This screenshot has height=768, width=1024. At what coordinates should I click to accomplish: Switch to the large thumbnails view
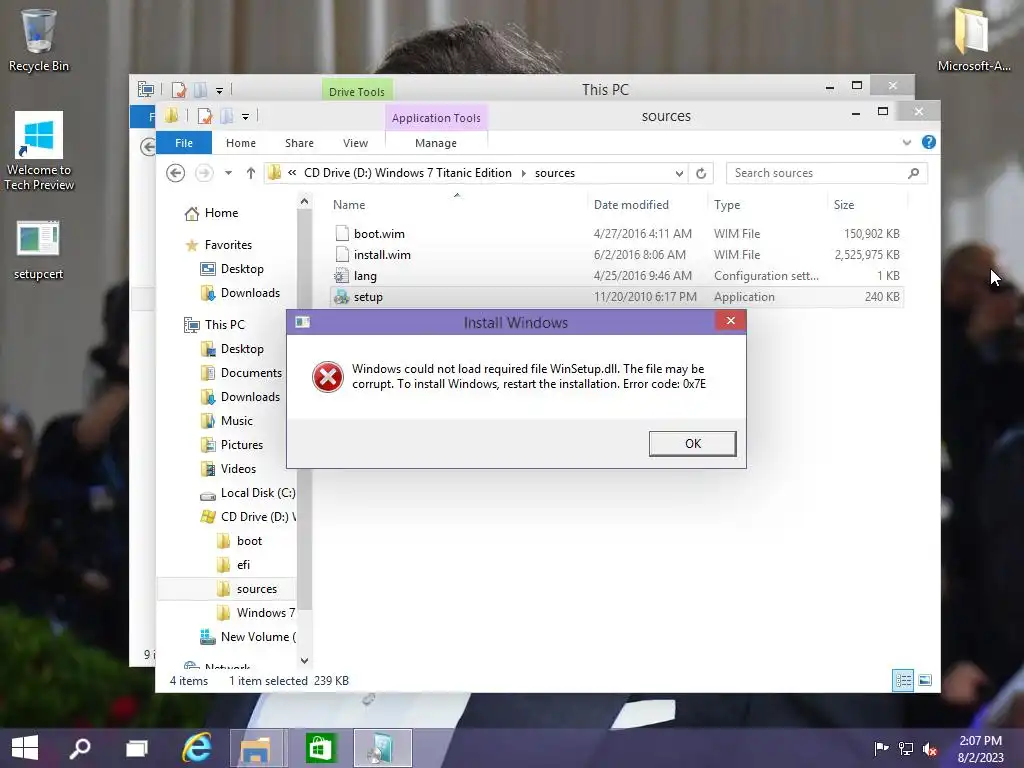[x=925, y=680]
